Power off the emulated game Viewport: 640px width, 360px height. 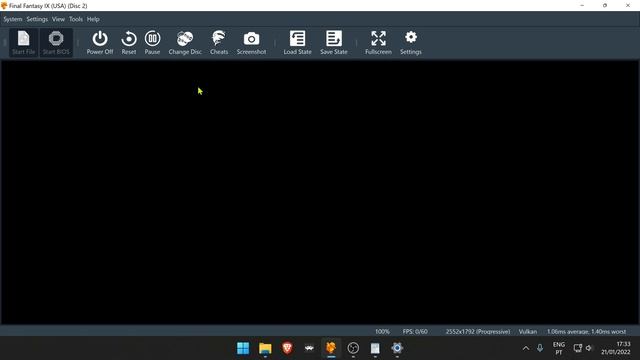tap(100, 42)
